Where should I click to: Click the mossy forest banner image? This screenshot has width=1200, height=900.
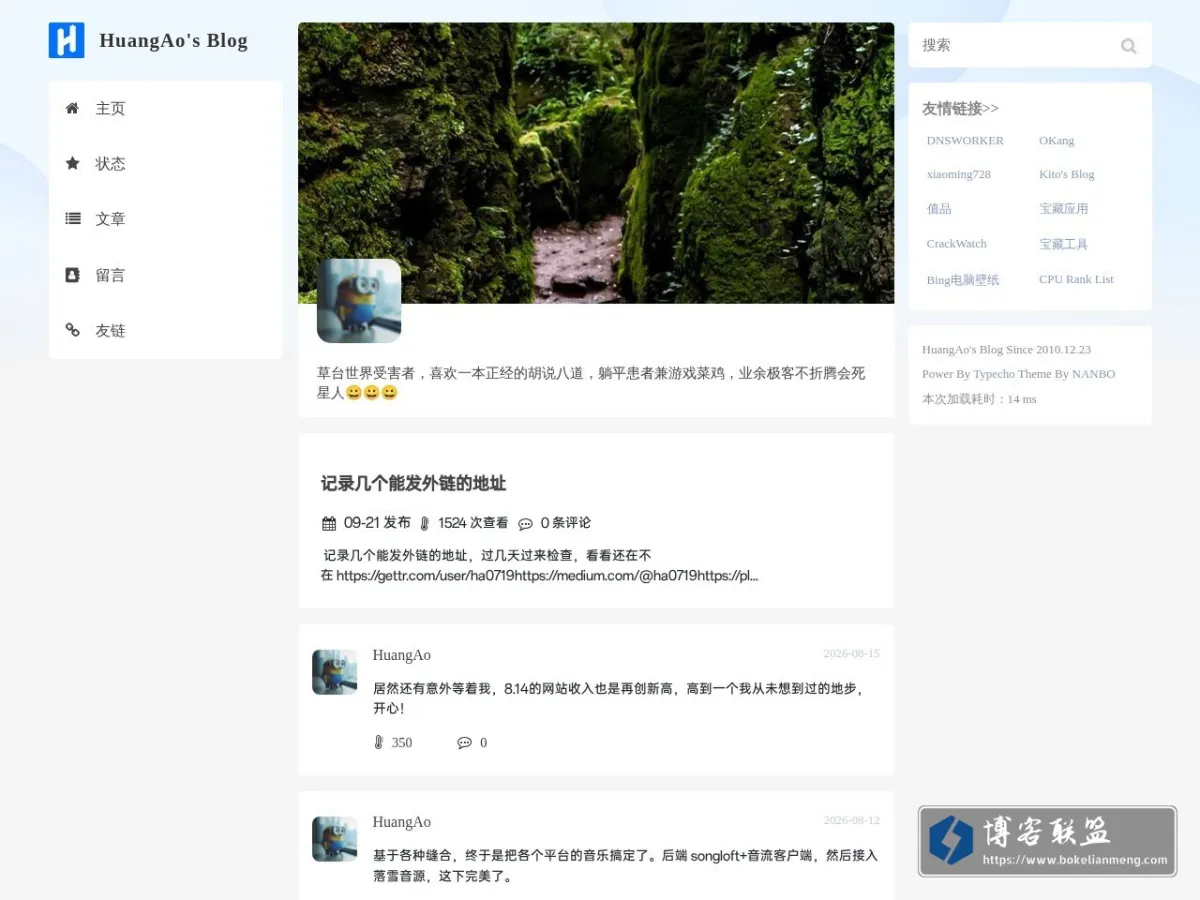point(596,163)
